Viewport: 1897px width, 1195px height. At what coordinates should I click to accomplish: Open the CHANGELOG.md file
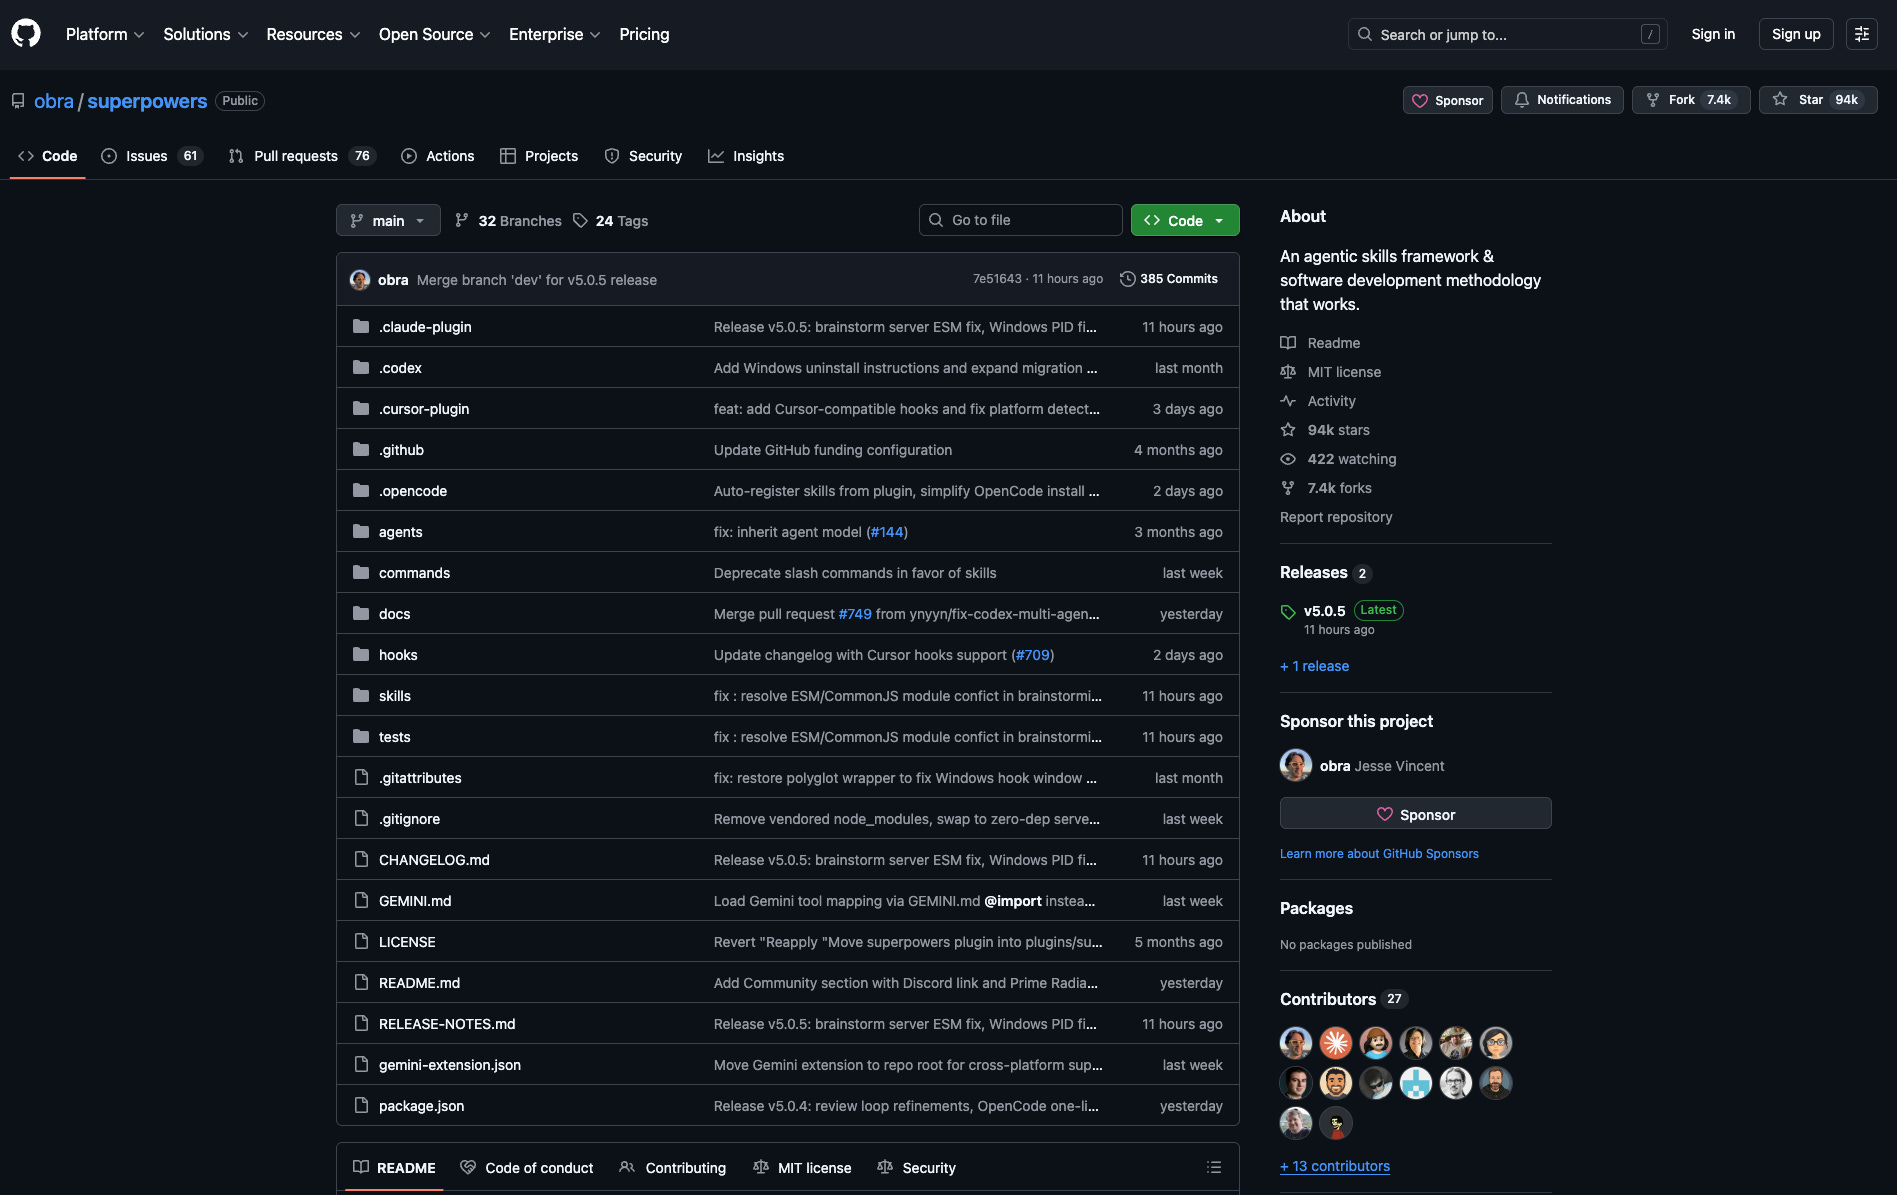(434, 860)
